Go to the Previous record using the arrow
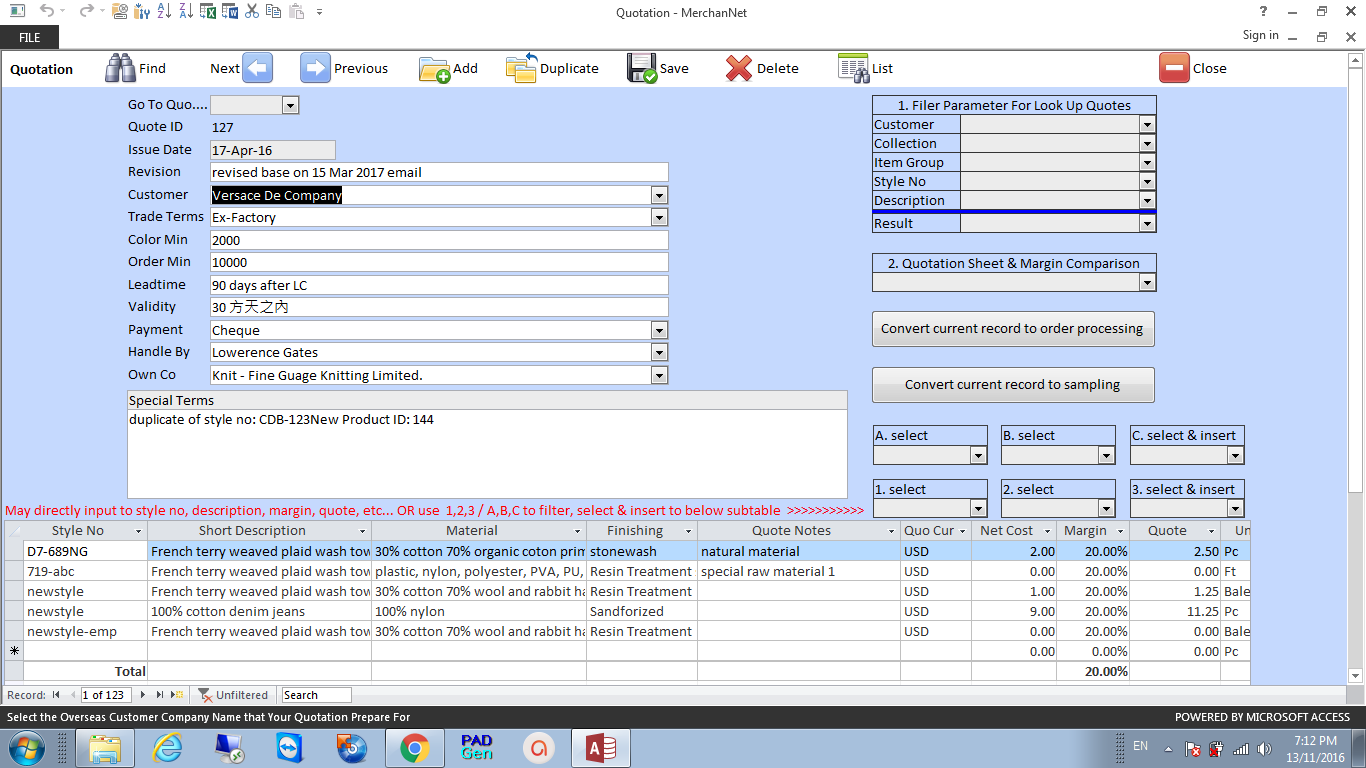 [315, 67]
